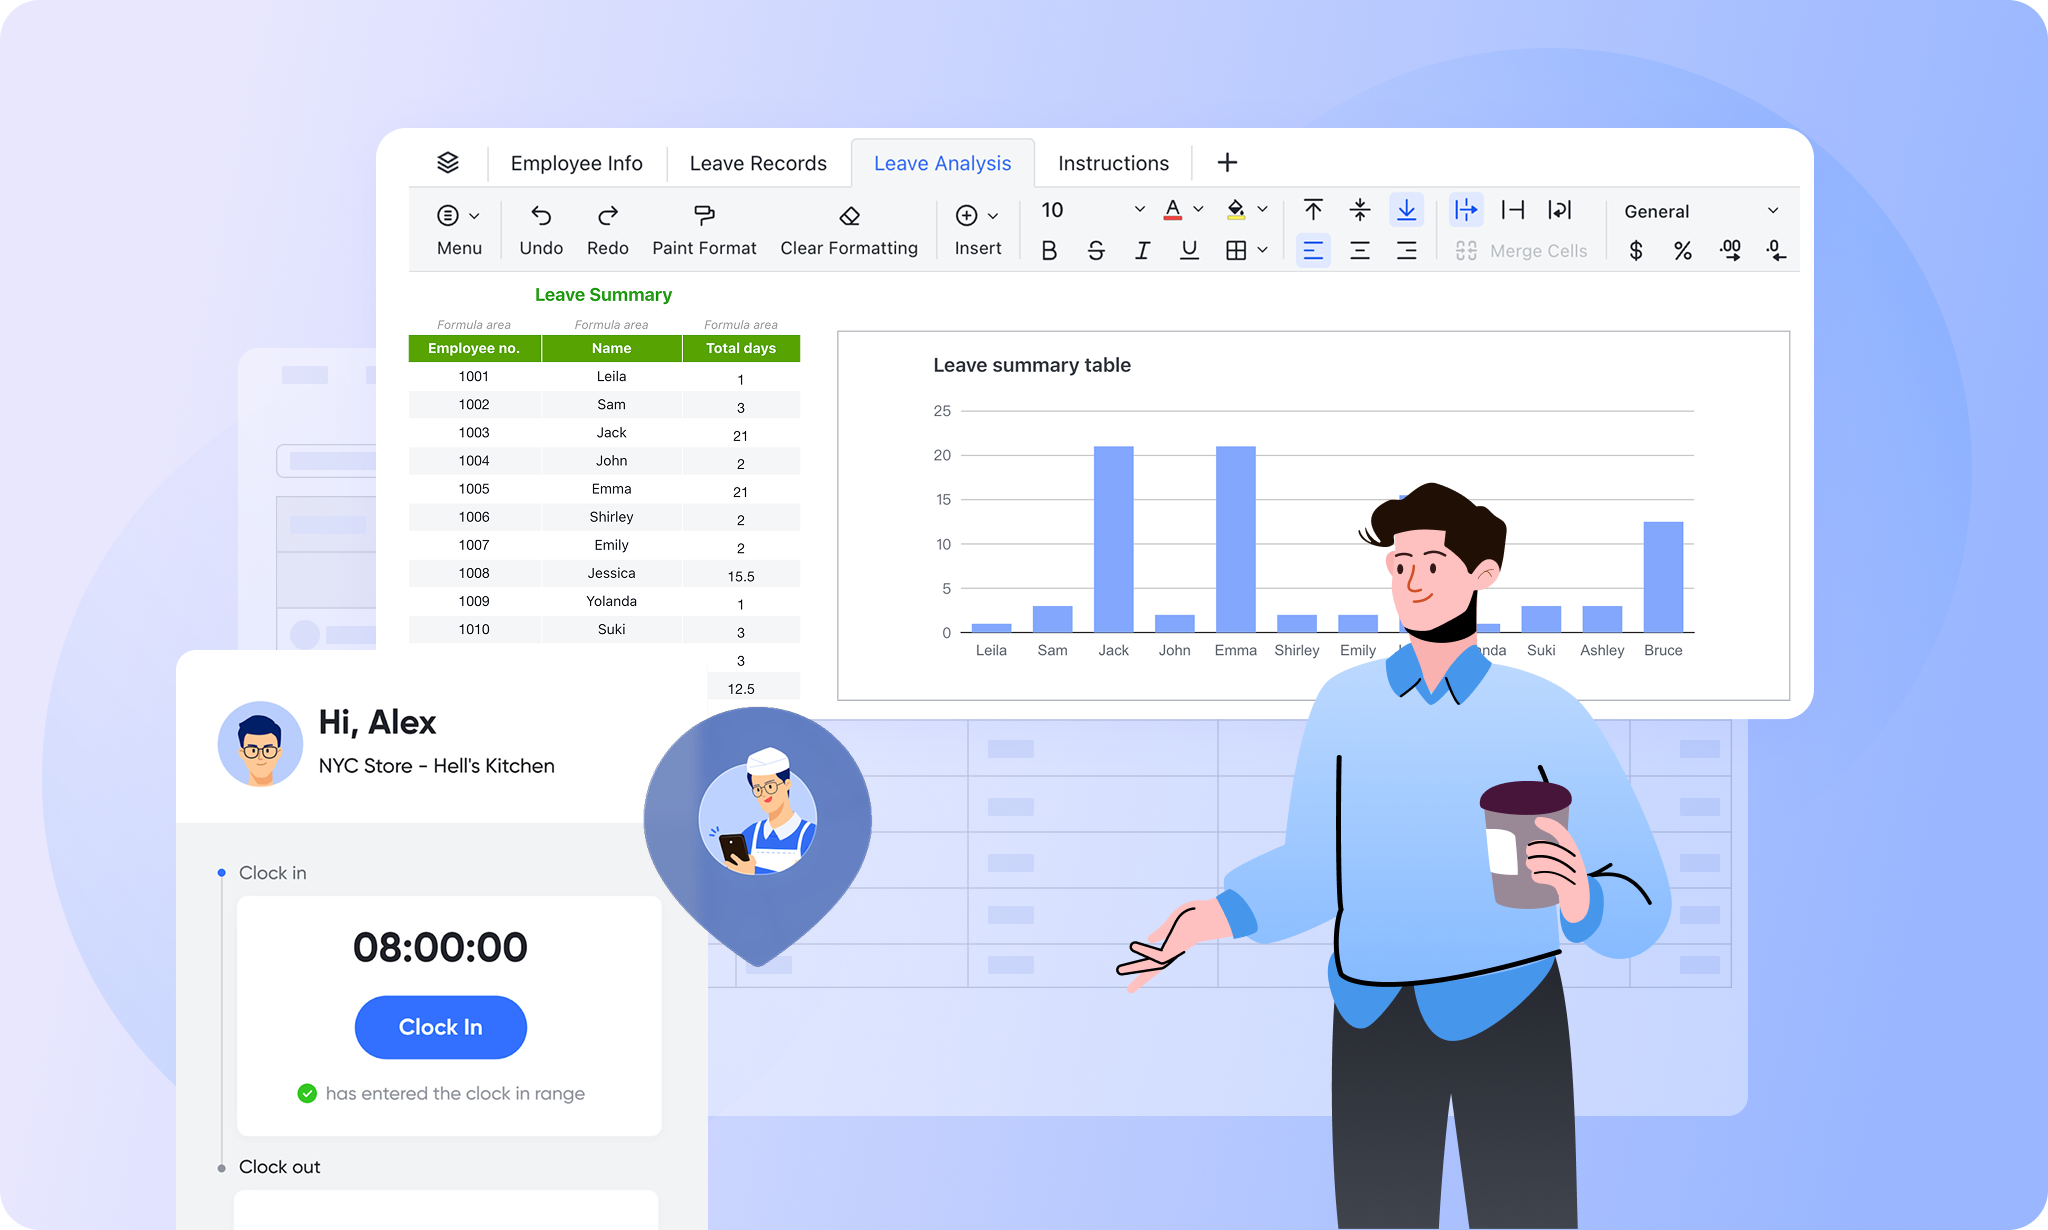Add a new sheet with the plus icon
Viewport: 2048px width, 1230px height.
(1227, 163)
